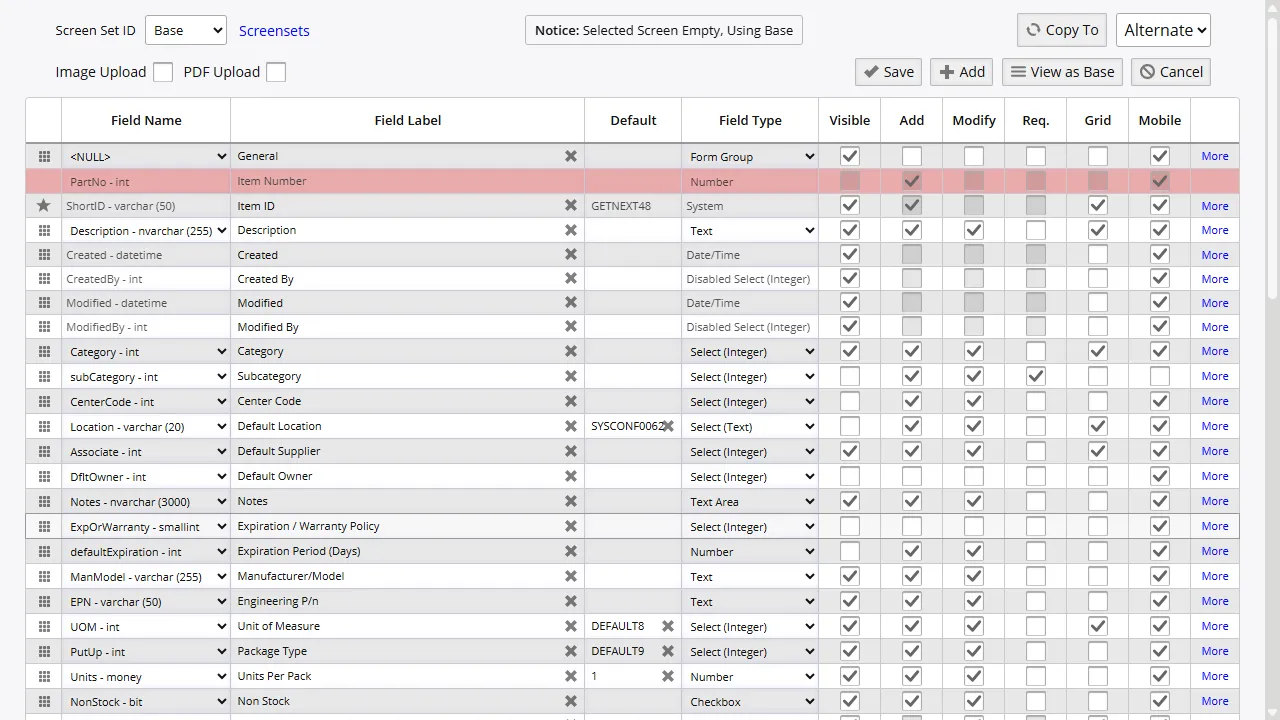The image size is (1280, 720).
Task: Click the drag handle icon on Description row
Action: coord(43,230)
